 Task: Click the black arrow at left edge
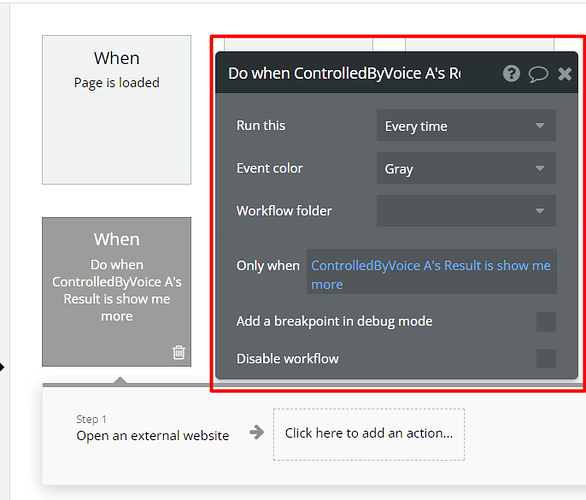point(2,367)
